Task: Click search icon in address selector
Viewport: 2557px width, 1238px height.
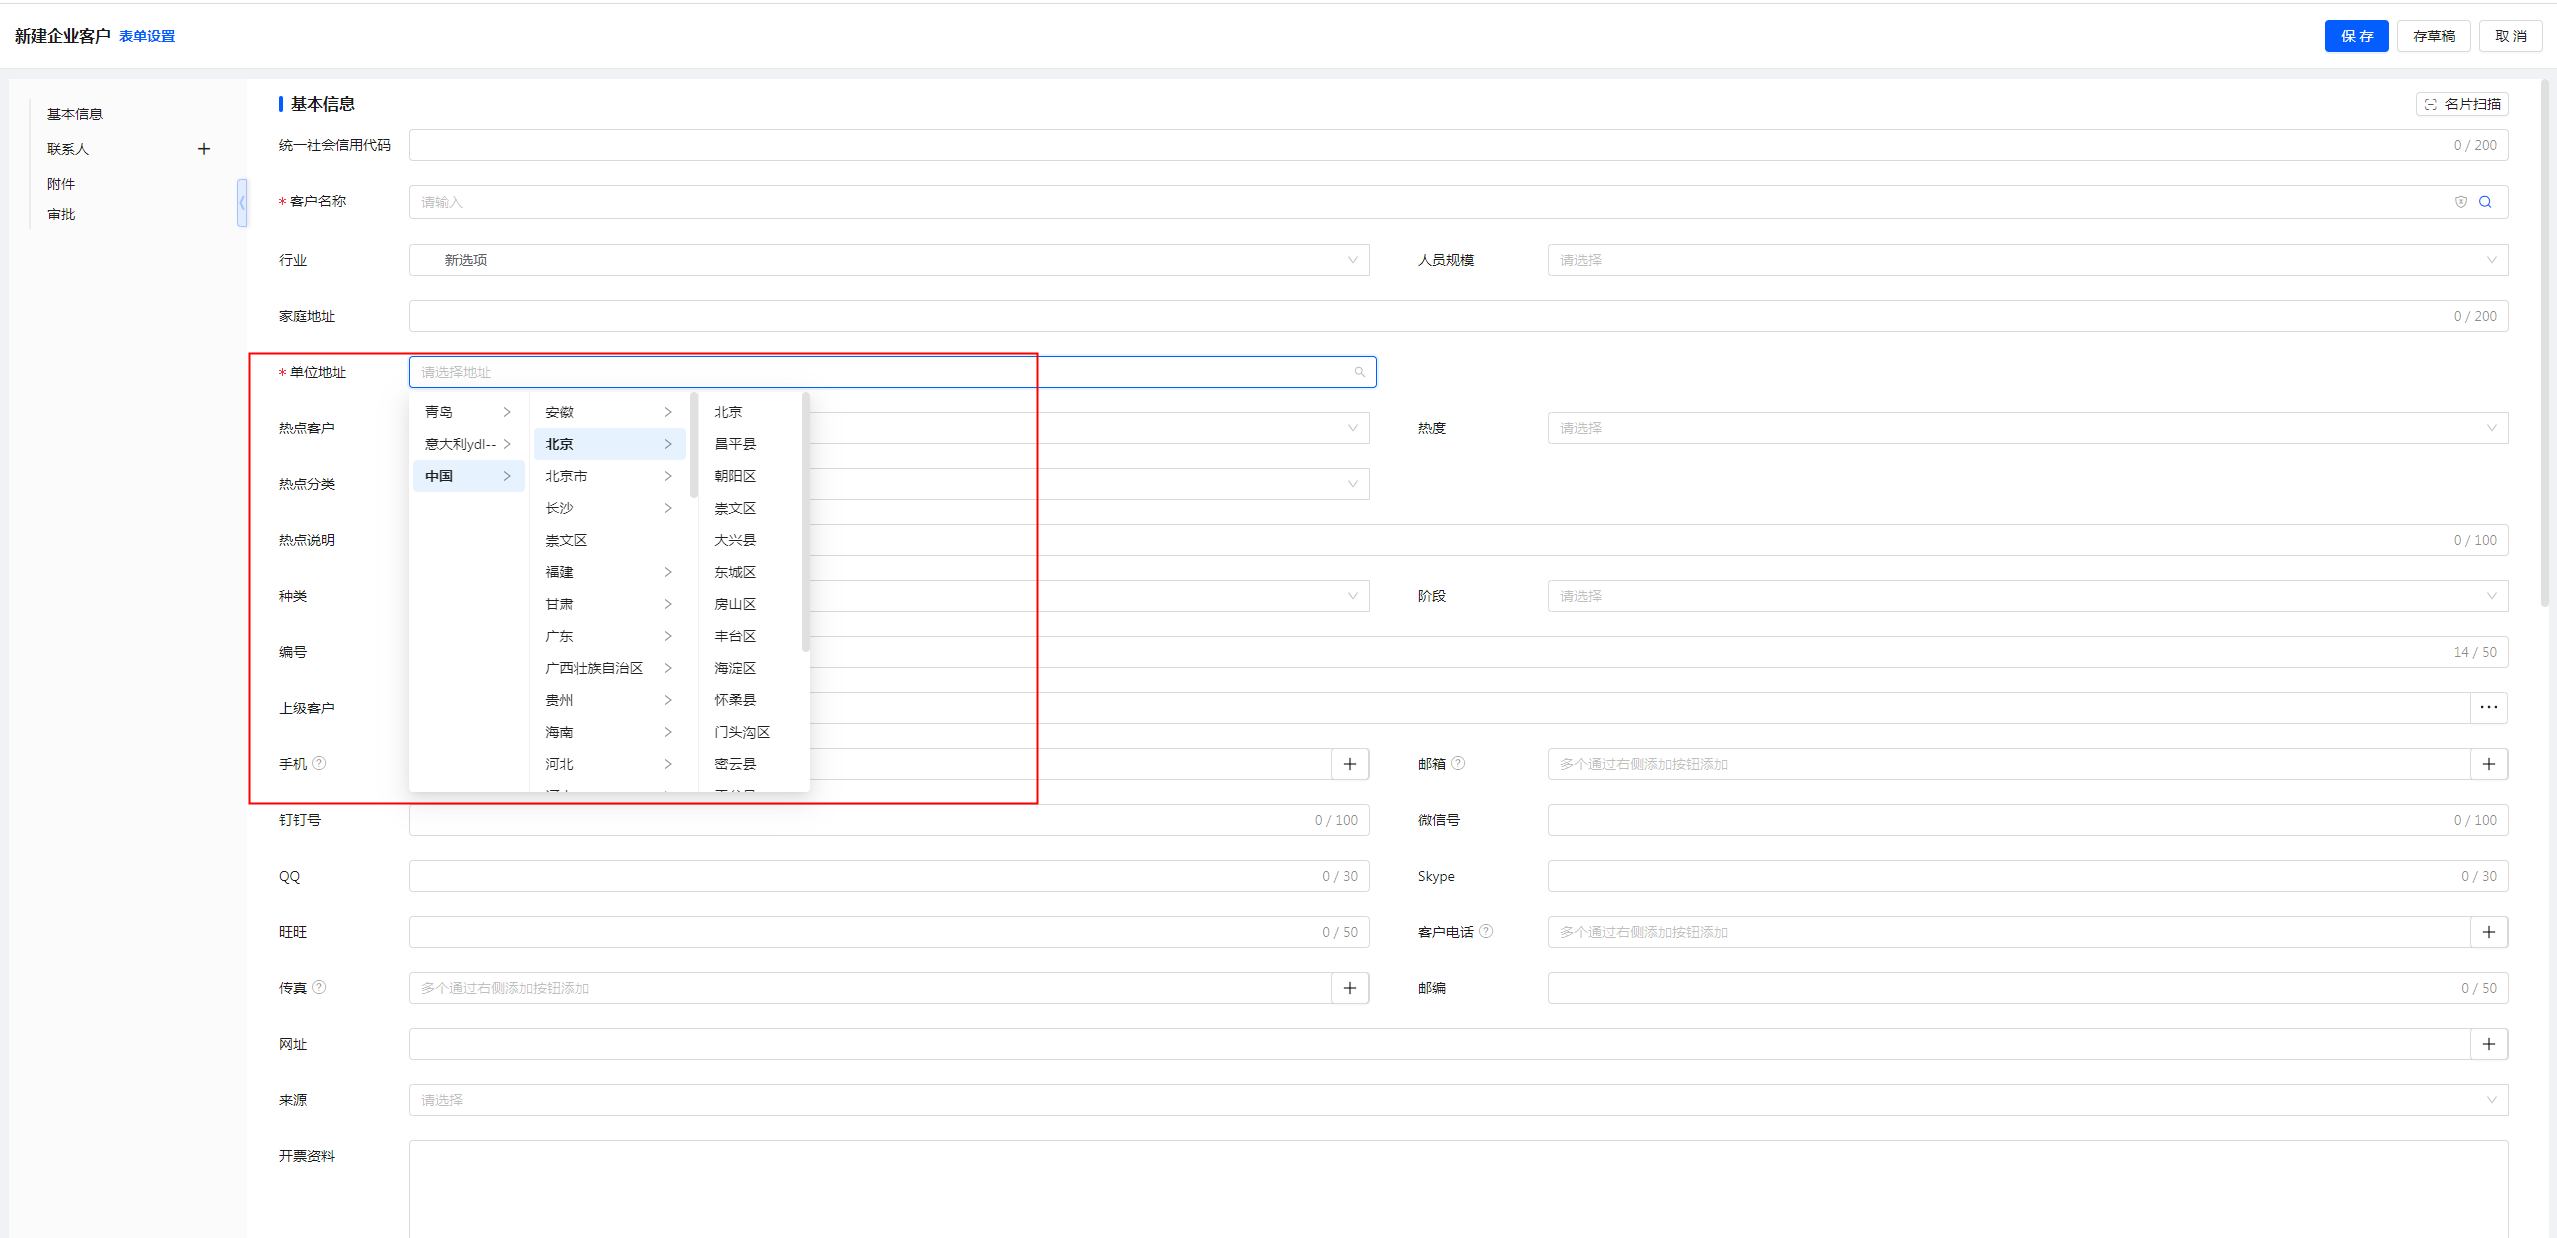Action: 1360,372
